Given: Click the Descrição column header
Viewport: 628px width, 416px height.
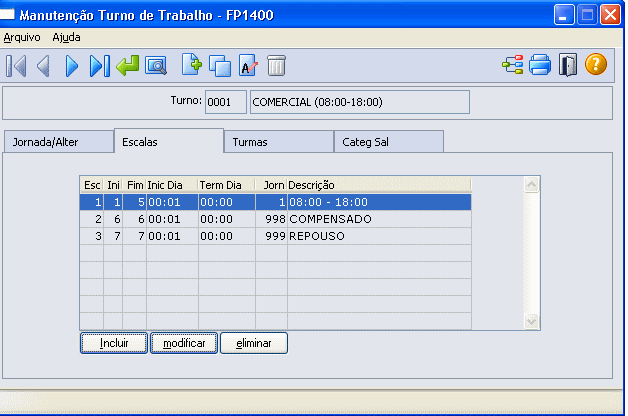Looking at the screenshot, I should pyautogui.click(x=379, y=185).
